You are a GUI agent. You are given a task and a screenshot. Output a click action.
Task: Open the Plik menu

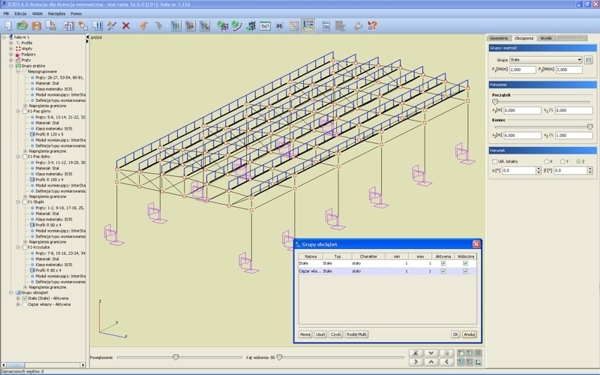point(6,13)
